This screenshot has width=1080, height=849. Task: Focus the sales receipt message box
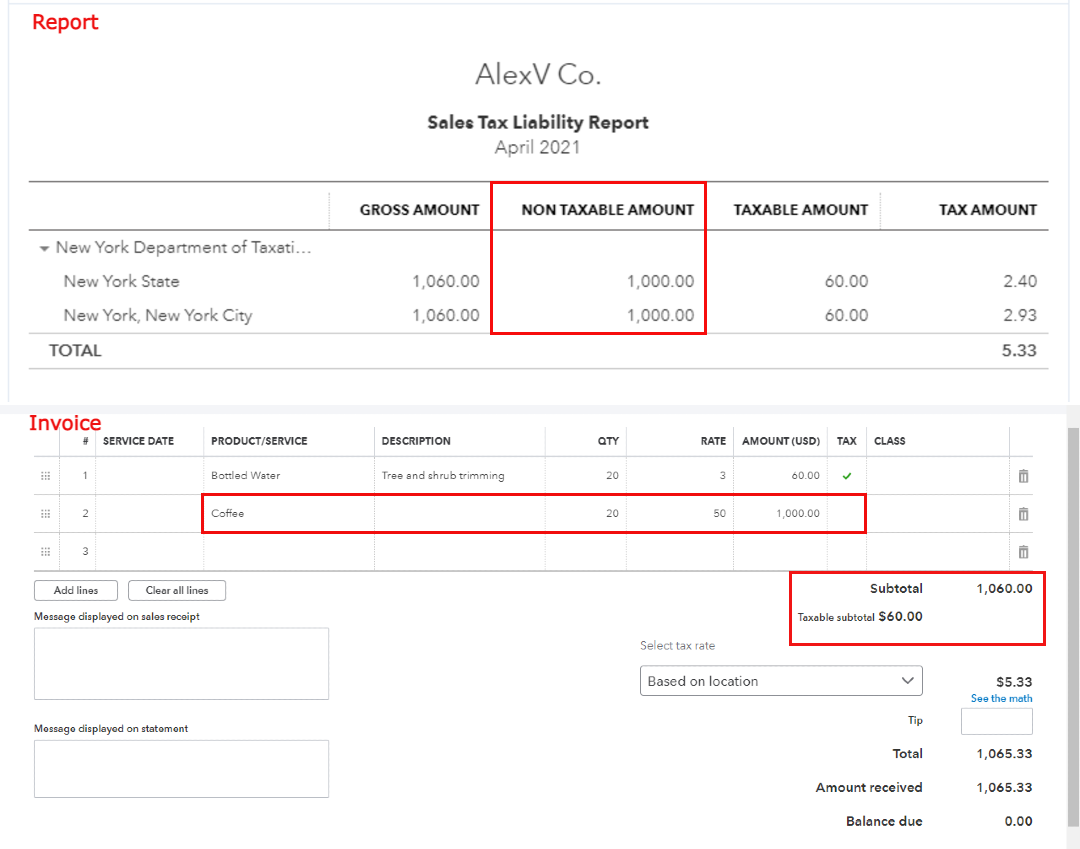[181, 663]
